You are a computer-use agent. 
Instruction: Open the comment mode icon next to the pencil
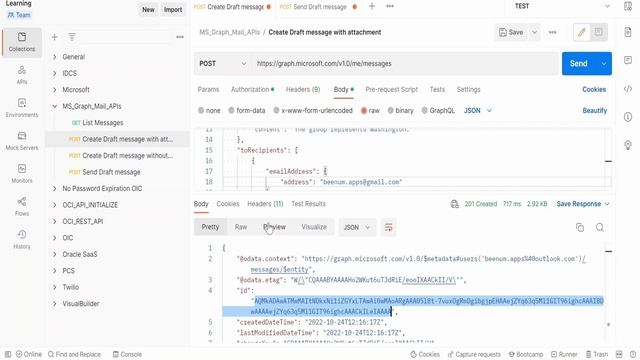coord(598,32)
